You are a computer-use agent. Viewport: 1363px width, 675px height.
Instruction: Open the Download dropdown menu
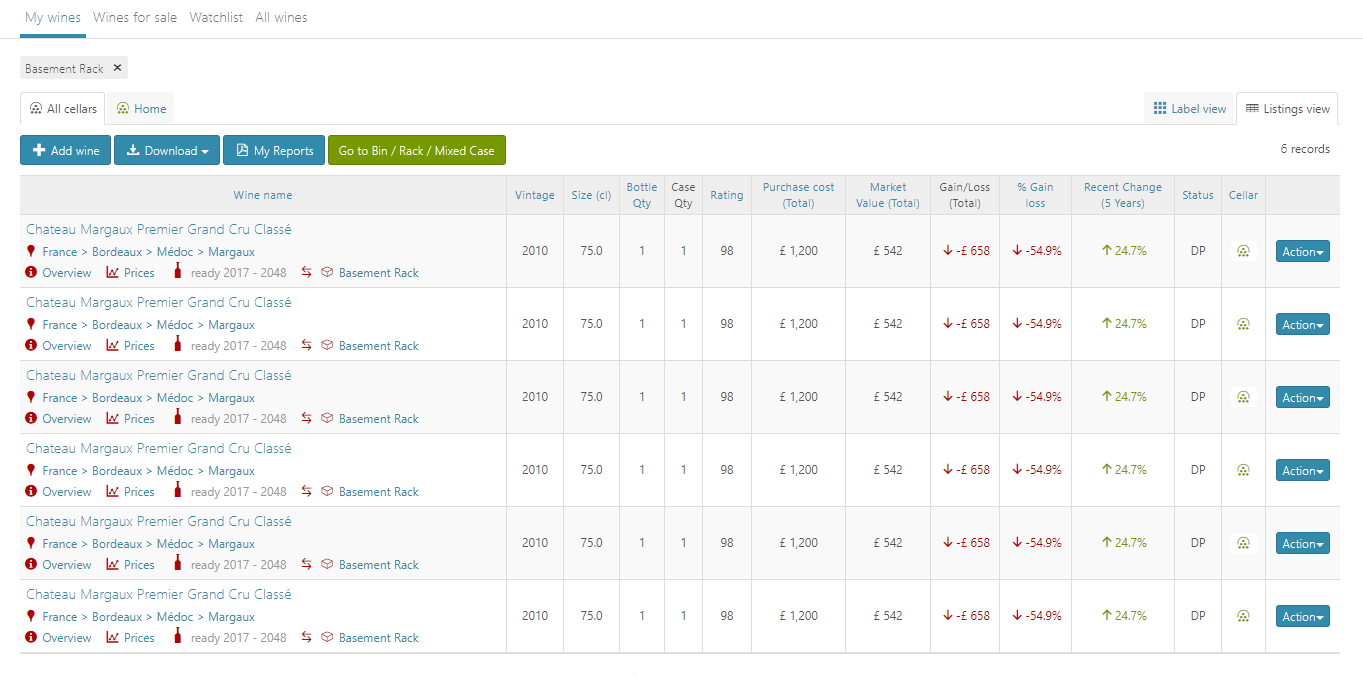coord(166,150)
